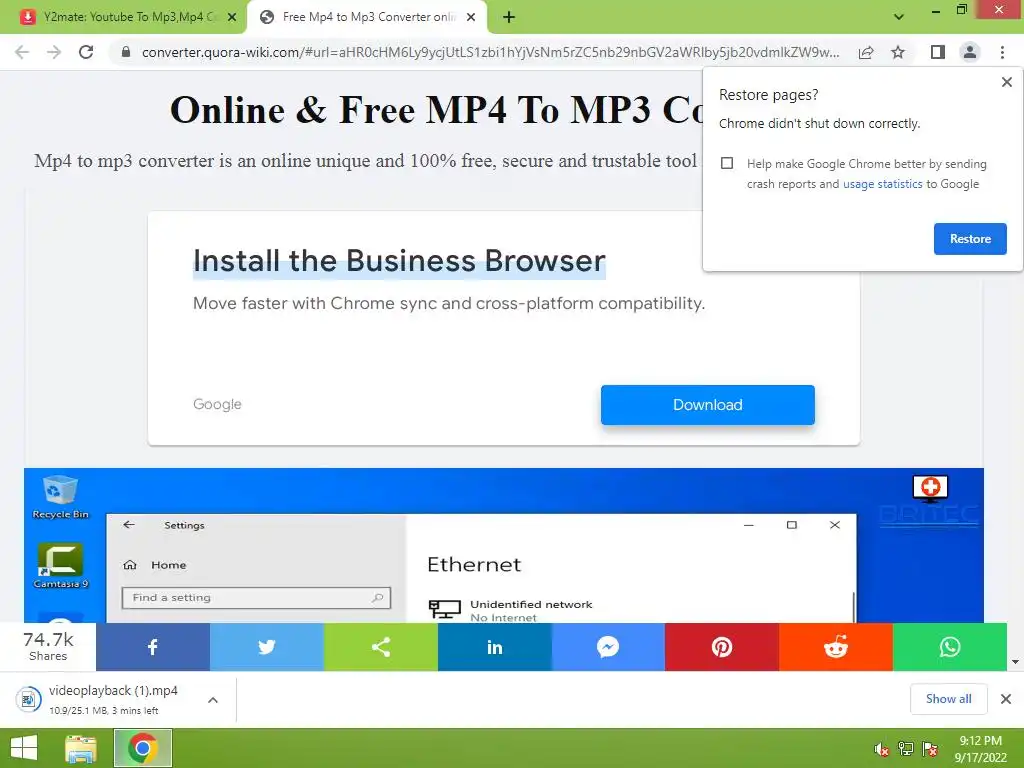Share on WhatsApp
This screenshot has height=768, width=1024.
(x=950, y=647)
